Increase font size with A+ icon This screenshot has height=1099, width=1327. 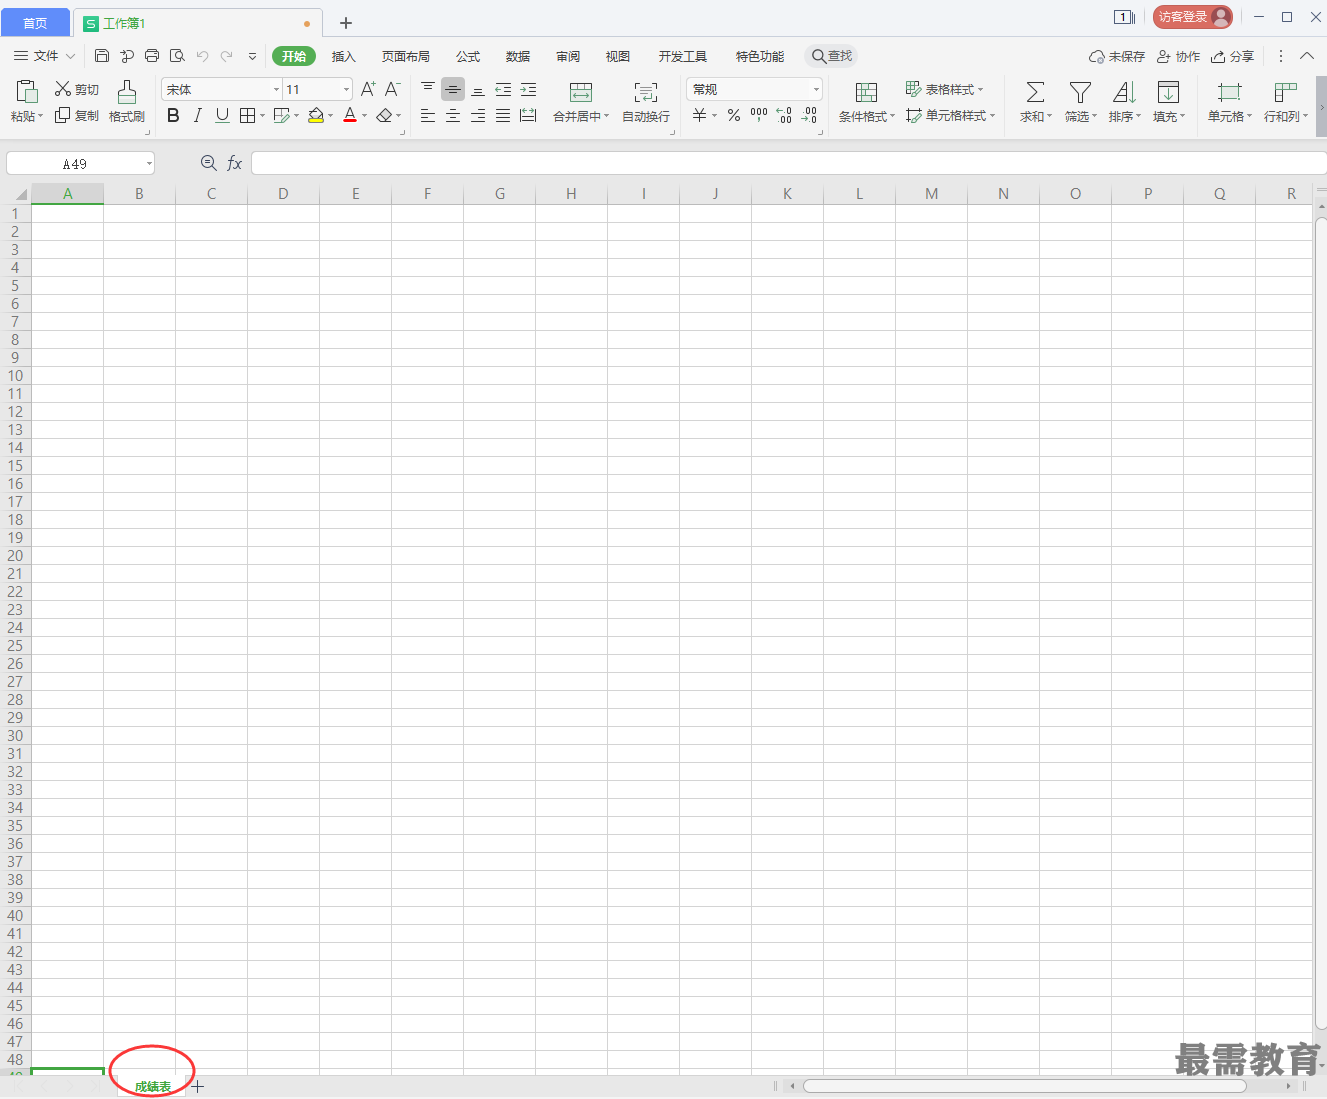368,89
